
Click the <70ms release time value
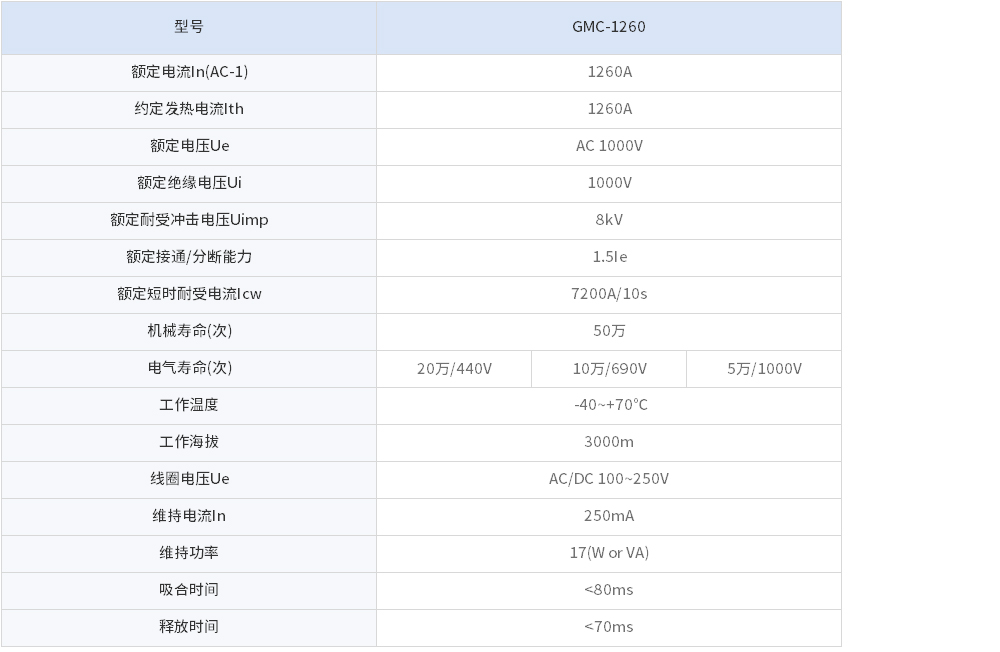coord(608,627)
